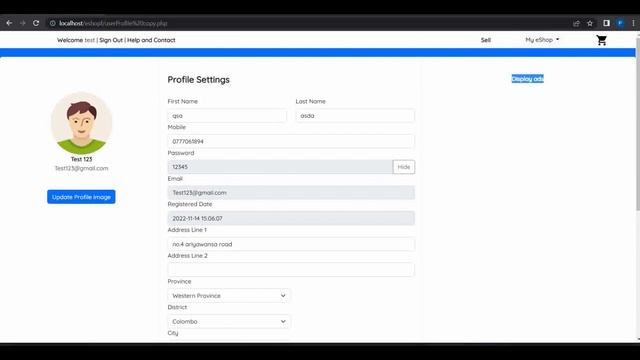Open Help and Contact link

(151, 40)
